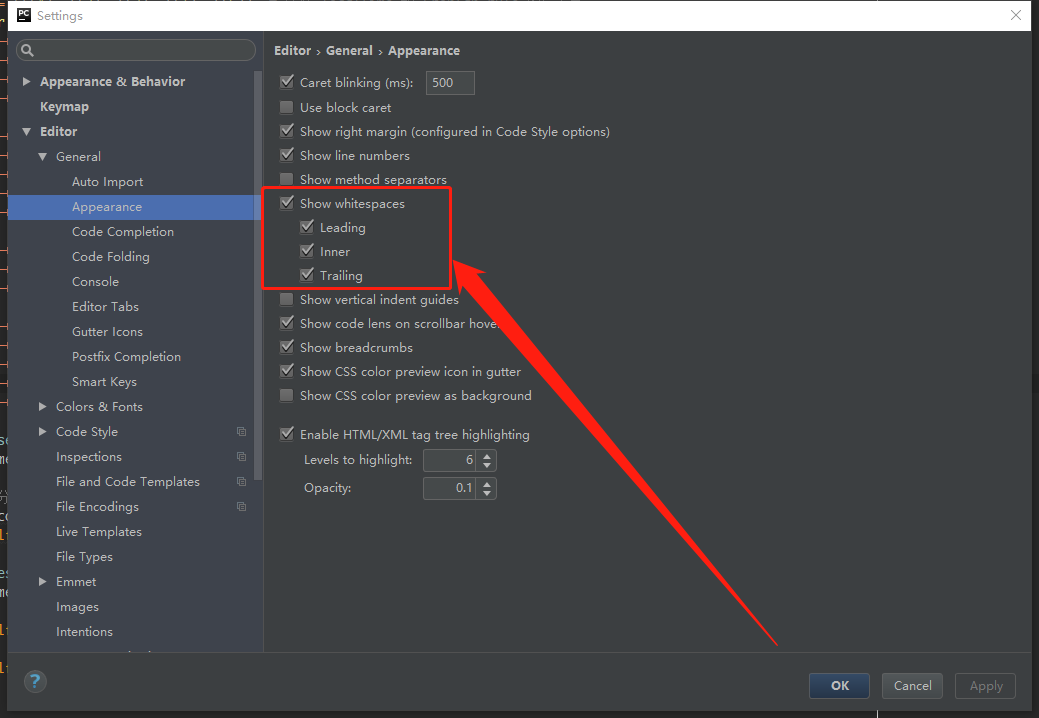Select Appearance in settings tree
The image size is (1039, 718).
[107, 207]
